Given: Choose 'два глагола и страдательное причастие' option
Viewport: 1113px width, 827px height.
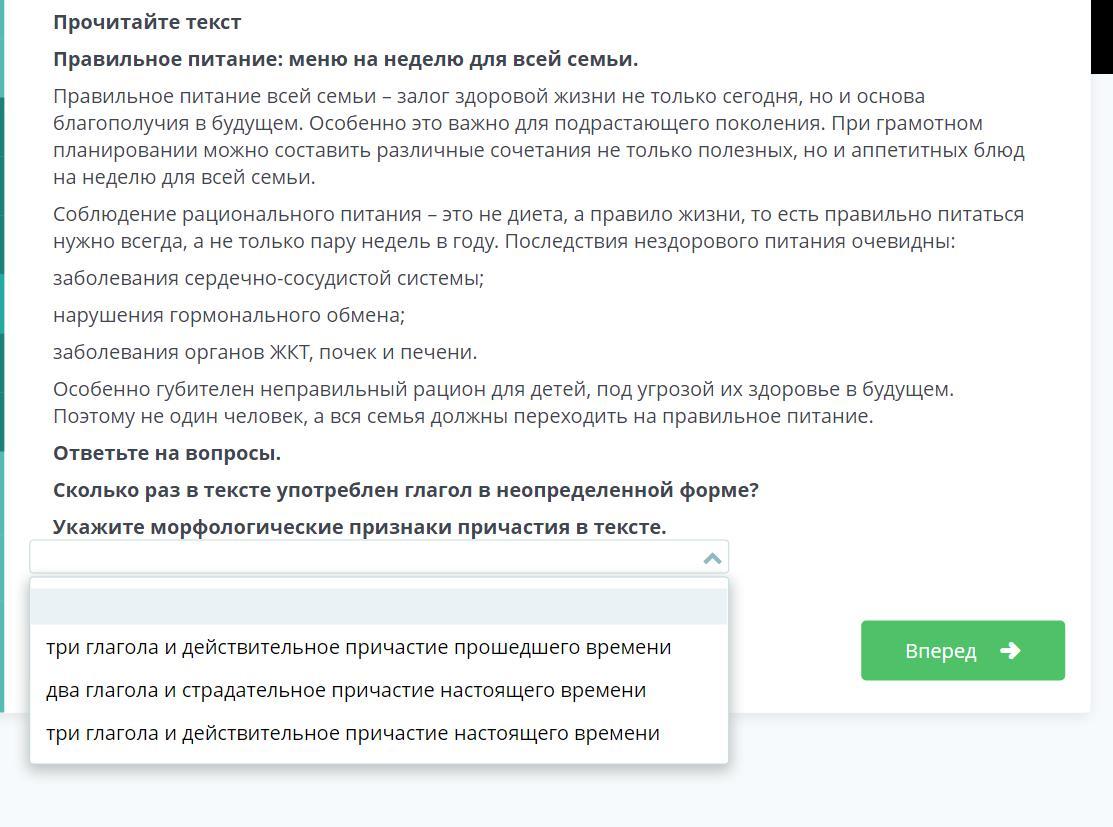Looking at the screenshot, I should coord(346,690).
